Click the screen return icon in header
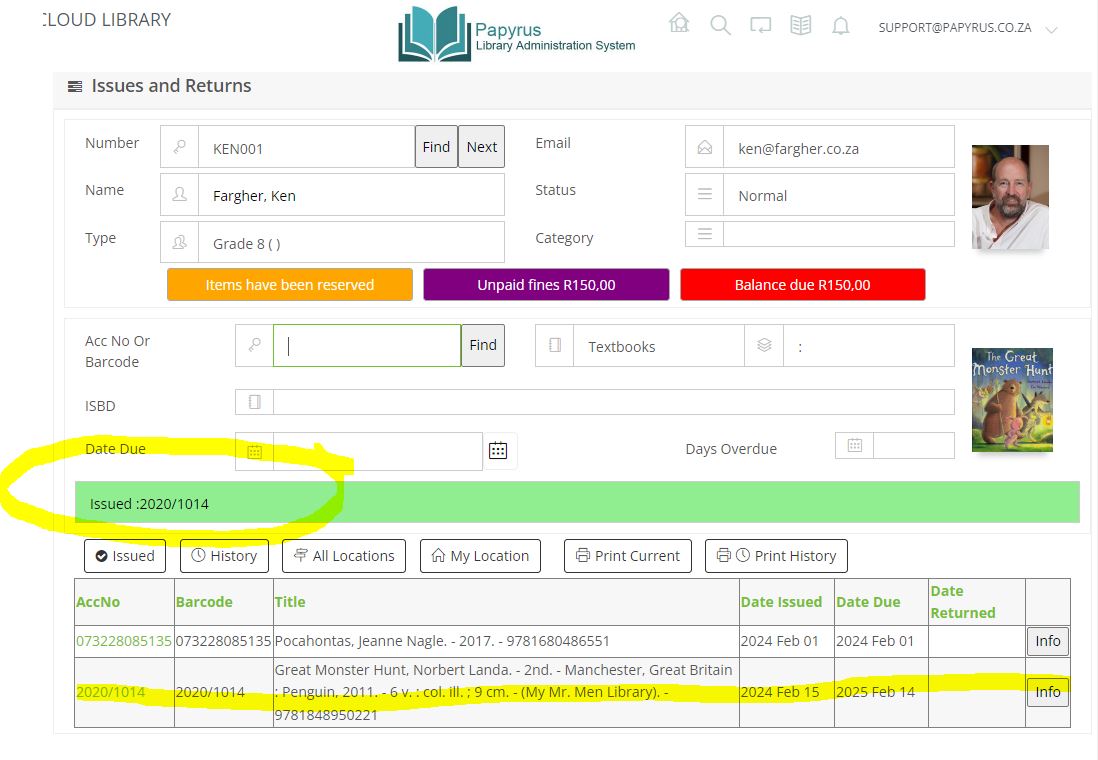The width and height of the screenshot is (1098, 760). (x=760, y=26)
